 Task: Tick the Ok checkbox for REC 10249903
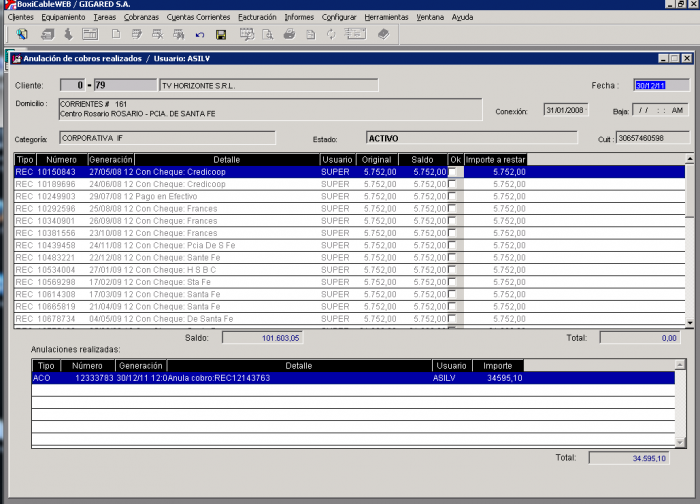454,197
